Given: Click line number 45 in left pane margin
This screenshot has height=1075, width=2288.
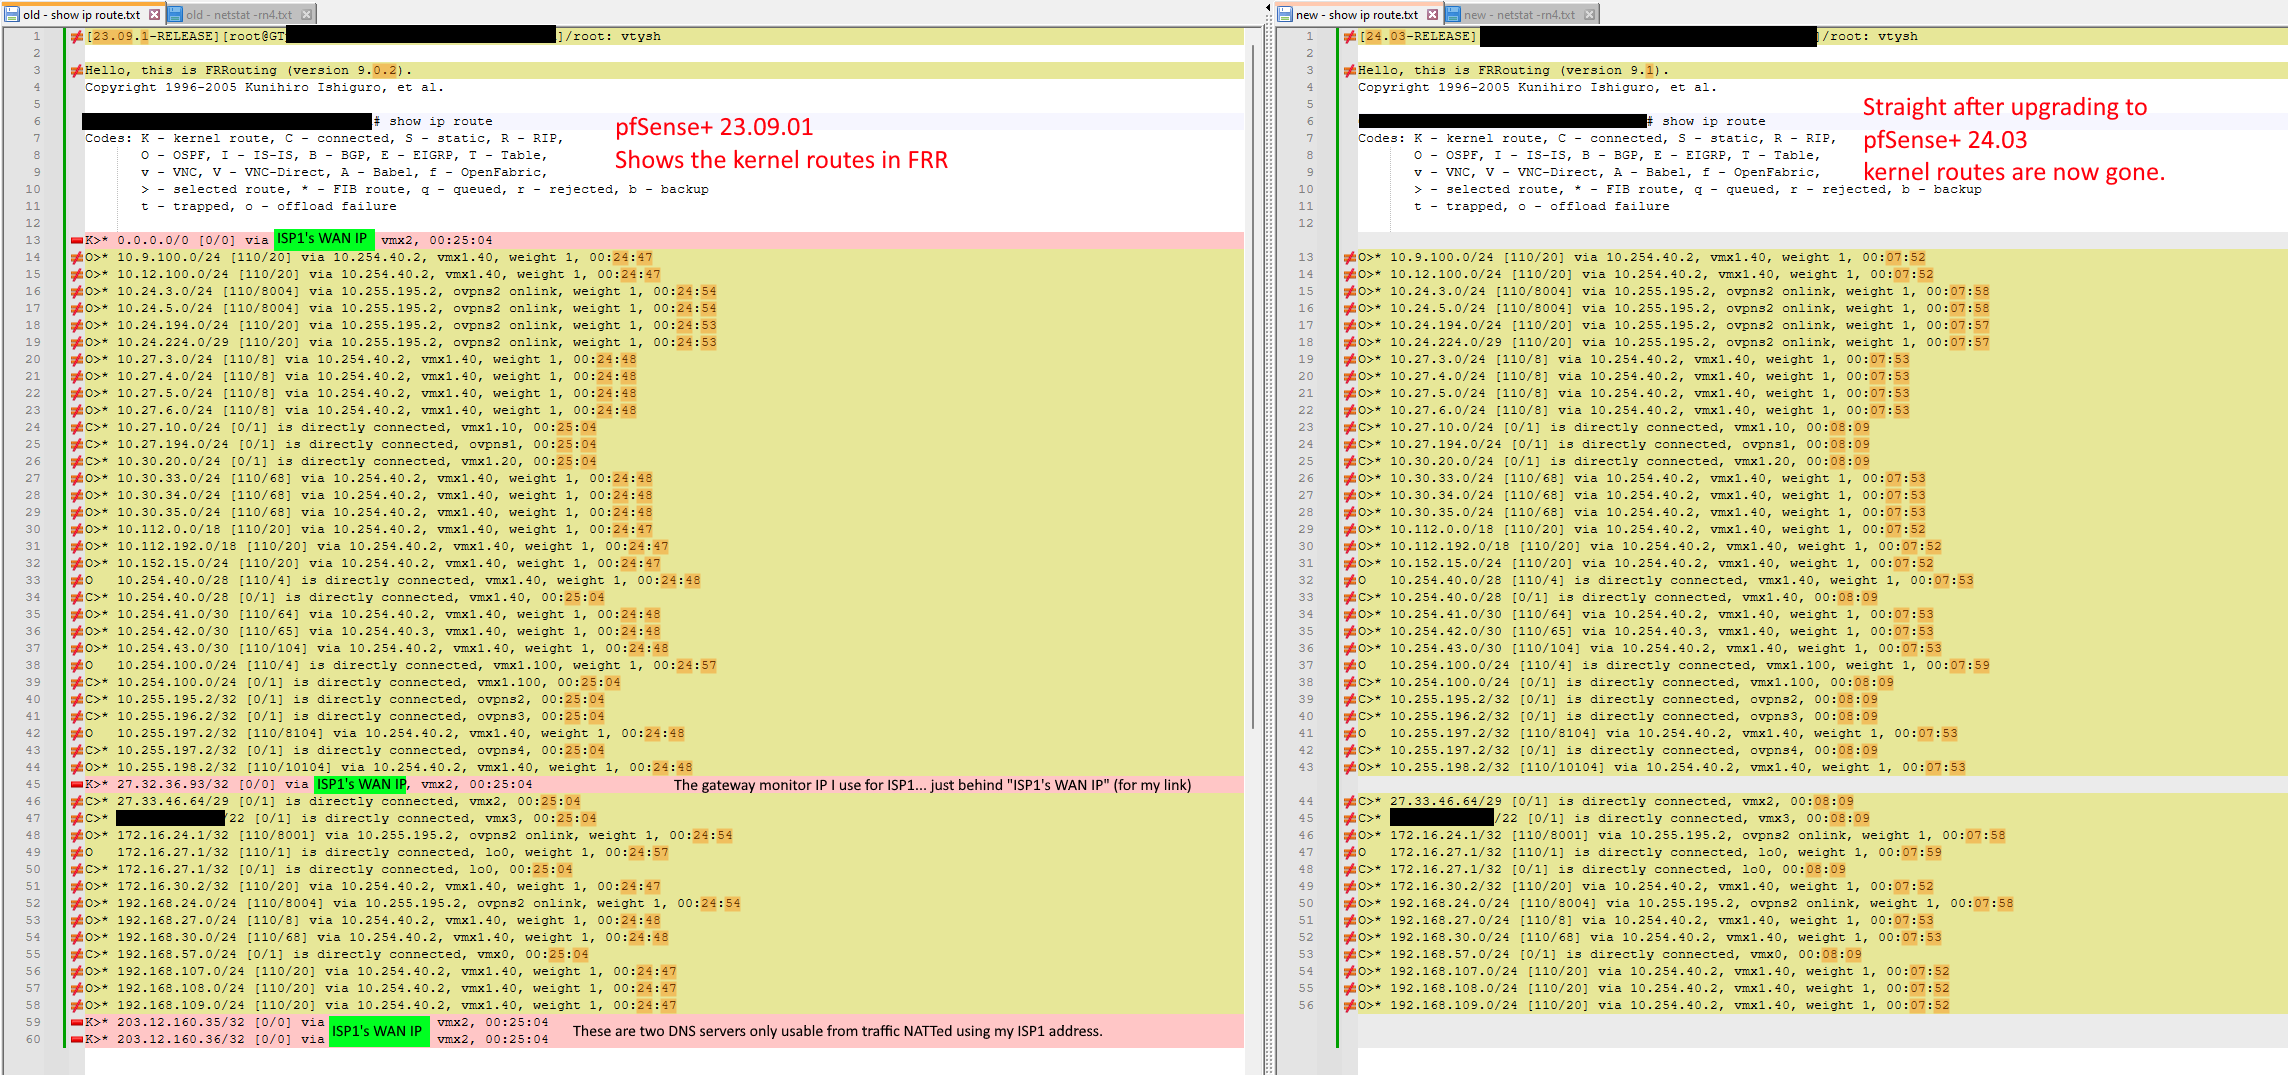Looking at the screenshot, I should point(33,784).
